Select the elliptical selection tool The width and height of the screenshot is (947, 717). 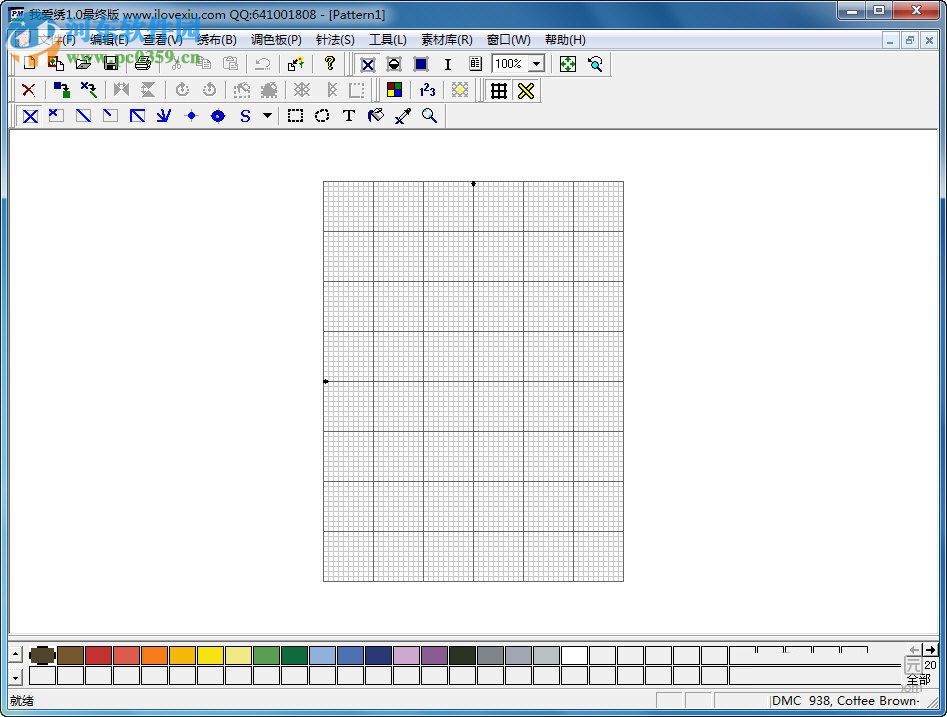(322, 116)
